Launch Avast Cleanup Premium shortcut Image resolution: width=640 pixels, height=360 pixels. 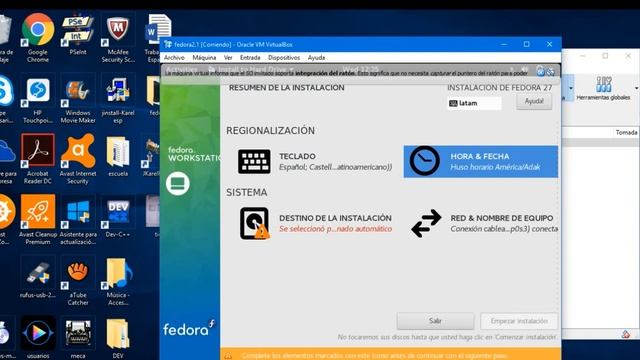point(38,220)
